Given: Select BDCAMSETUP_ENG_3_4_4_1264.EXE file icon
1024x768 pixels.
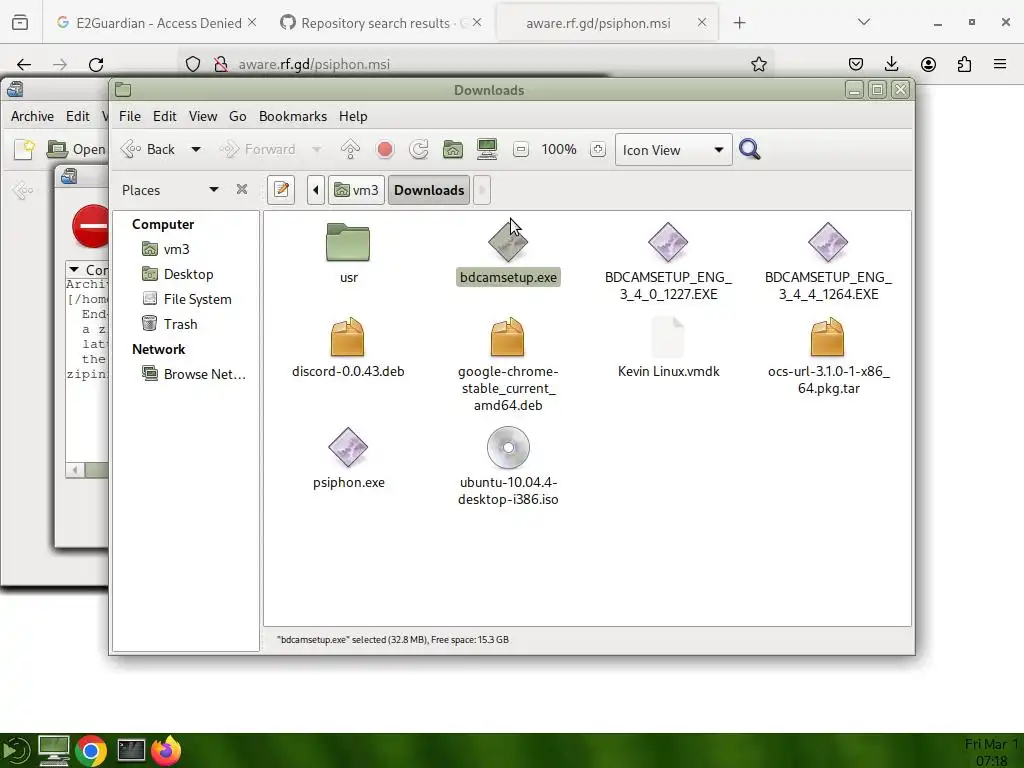Looking at the screenshot, I should click(827, 242).
